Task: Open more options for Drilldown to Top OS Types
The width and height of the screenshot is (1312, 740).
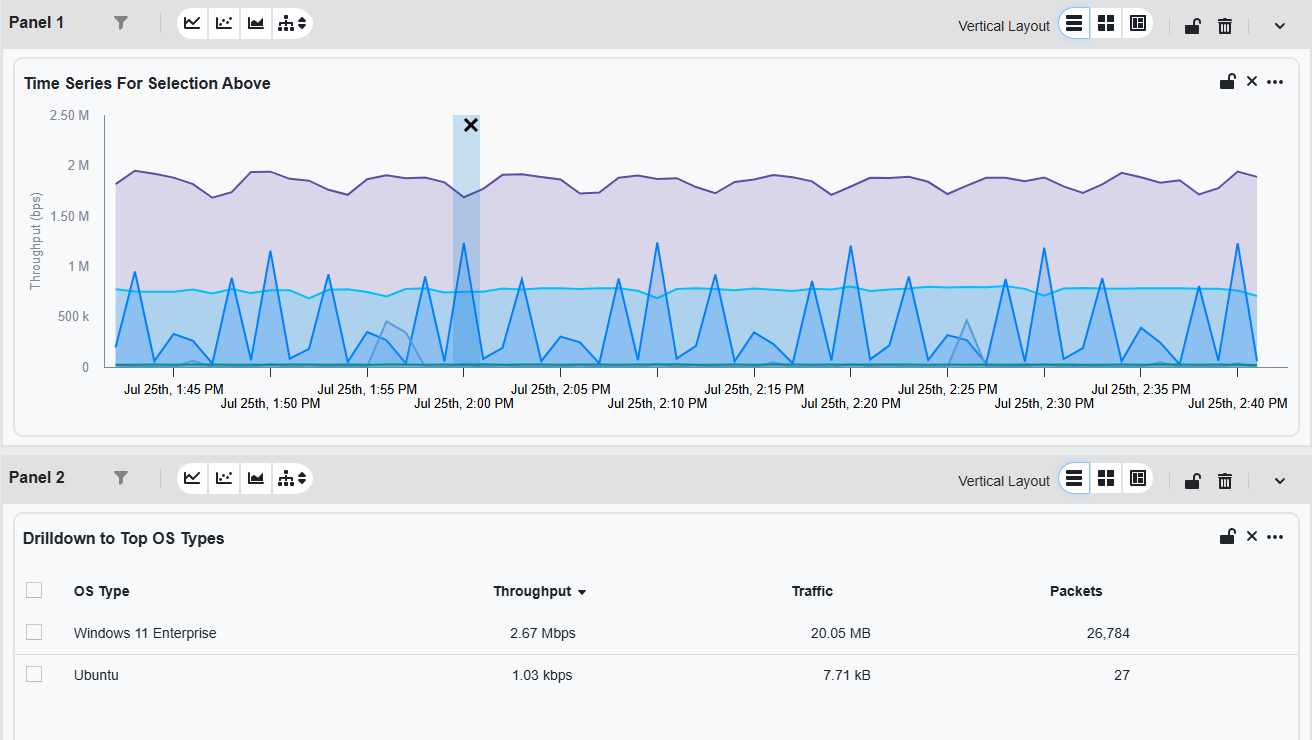Action: coord(1275,537)
